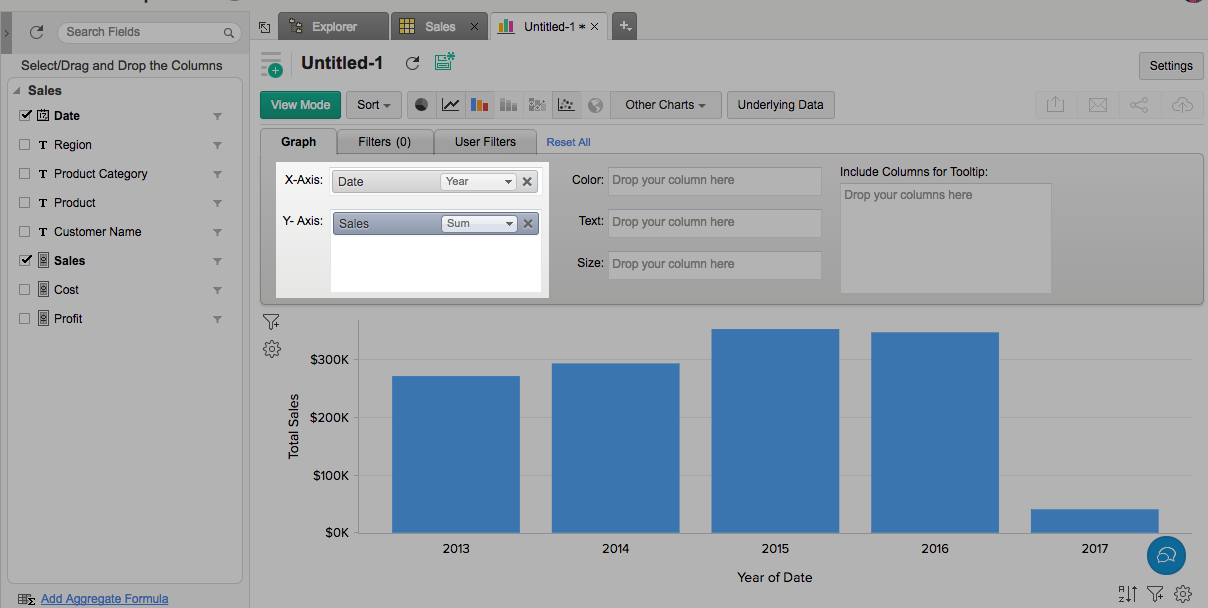
Task: Click the 2015 bar in the chart
Action: (x=775, y=430)
